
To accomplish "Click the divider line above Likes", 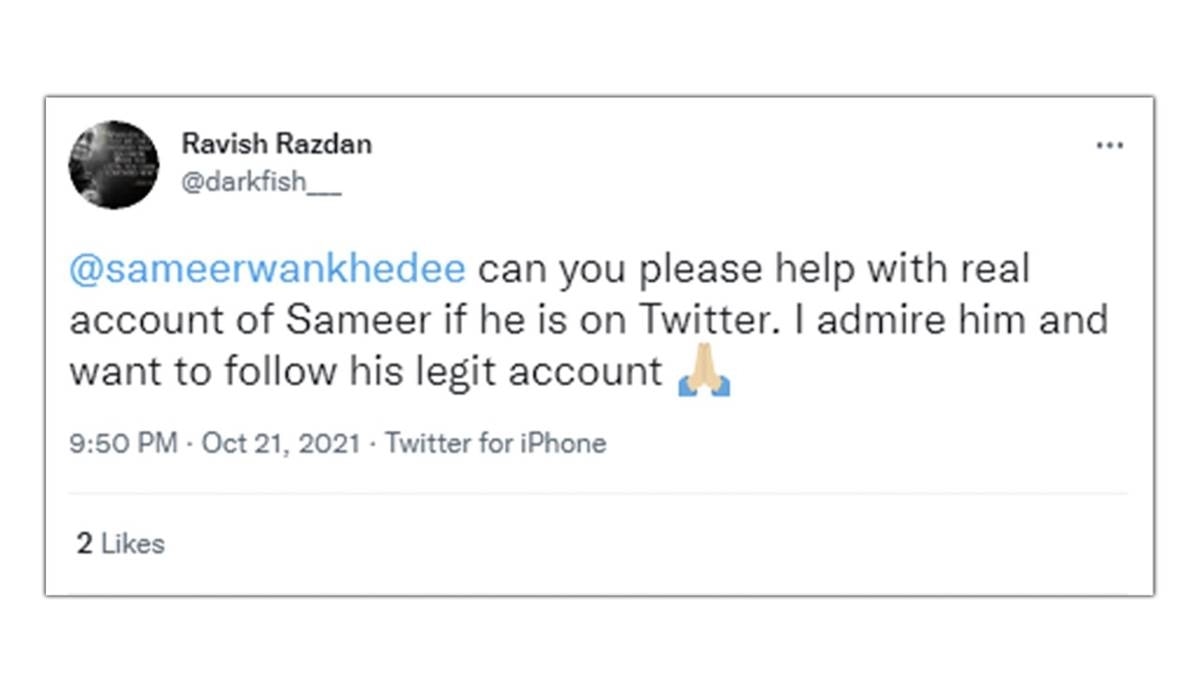I will 598,493.
